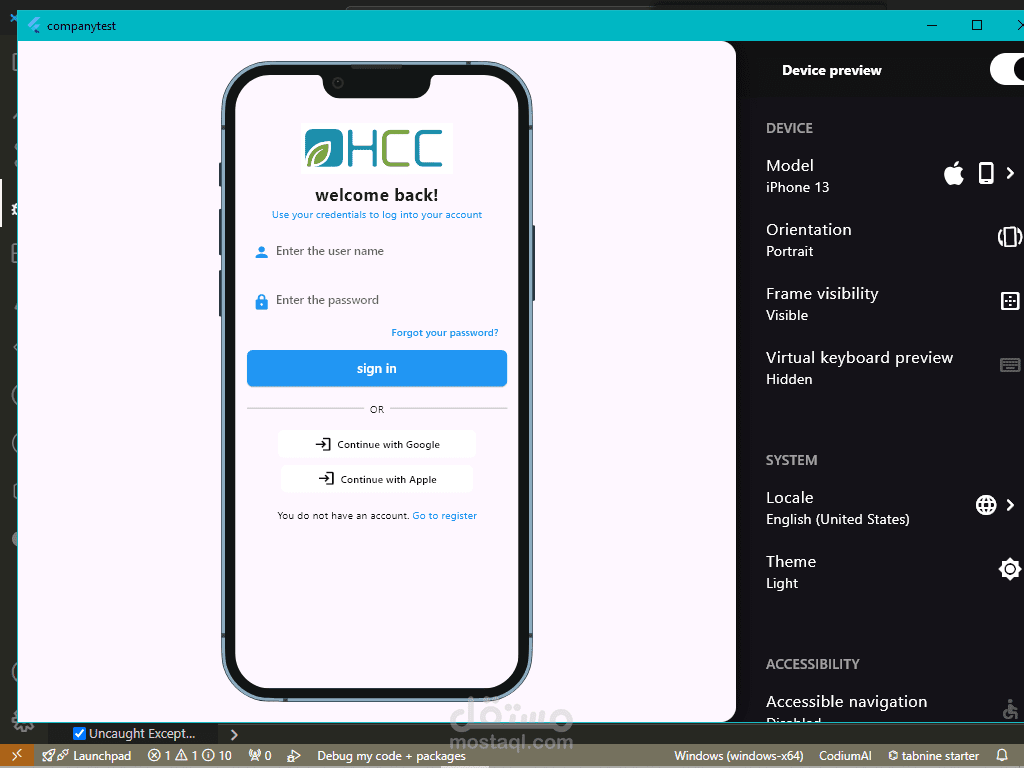Click the person icon beside user name

click(x=261, y=252)
